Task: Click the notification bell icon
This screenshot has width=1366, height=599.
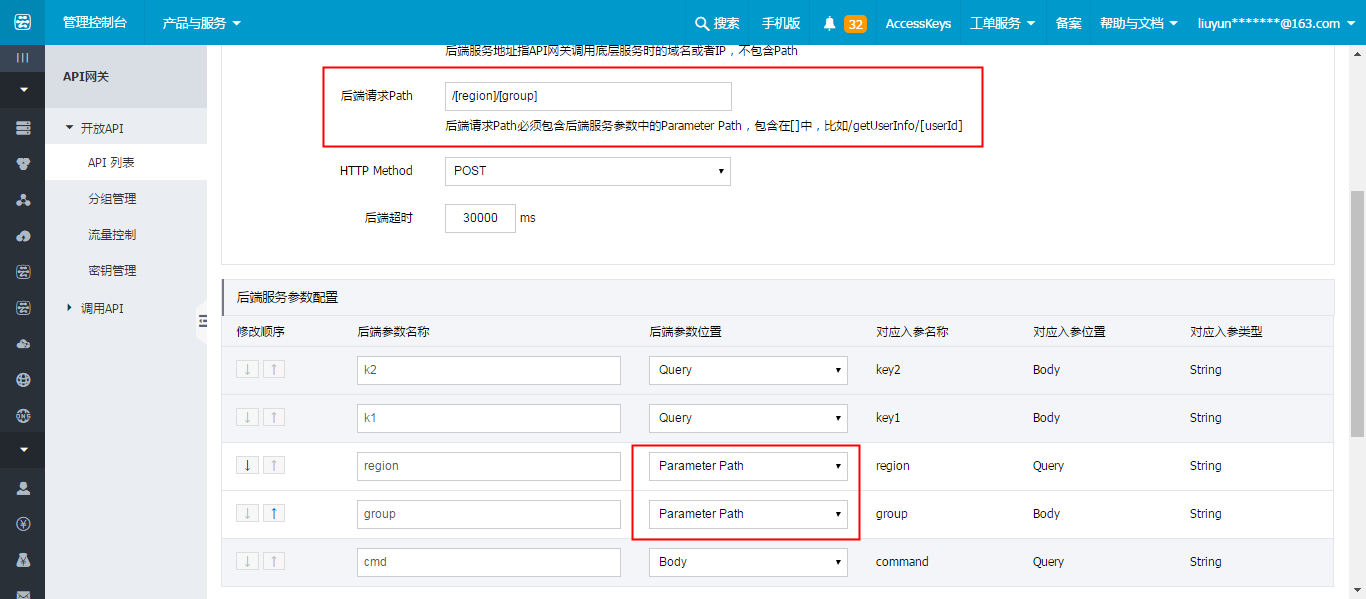Action: click(829, 23)
